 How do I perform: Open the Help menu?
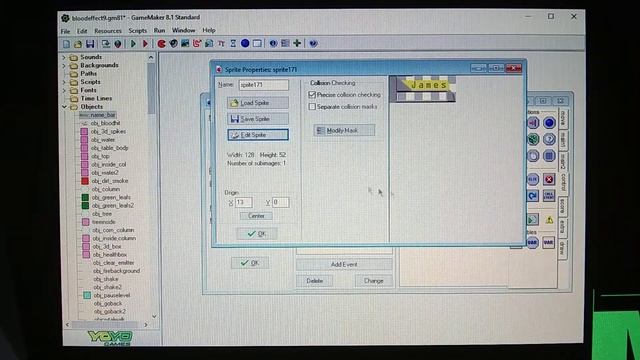point(209,30)
